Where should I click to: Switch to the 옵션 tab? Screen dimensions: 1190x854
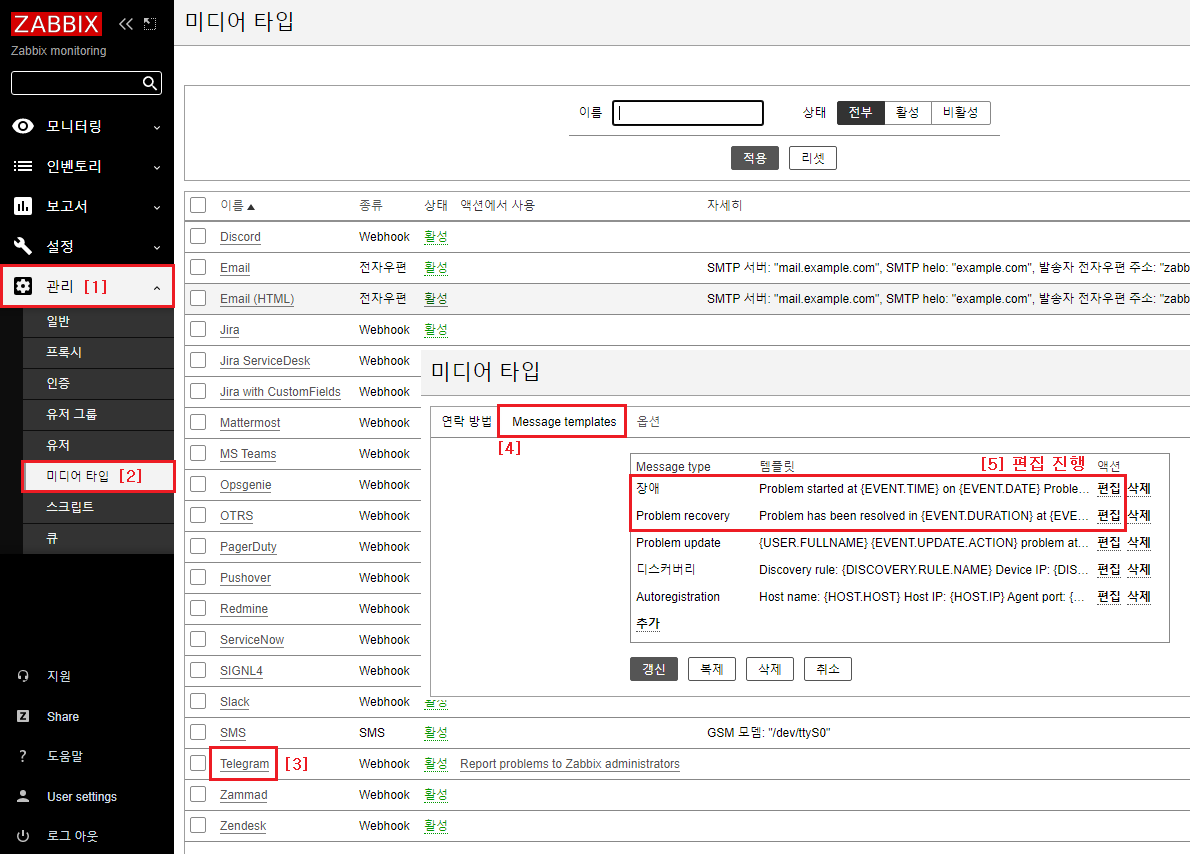click(647, 421)
